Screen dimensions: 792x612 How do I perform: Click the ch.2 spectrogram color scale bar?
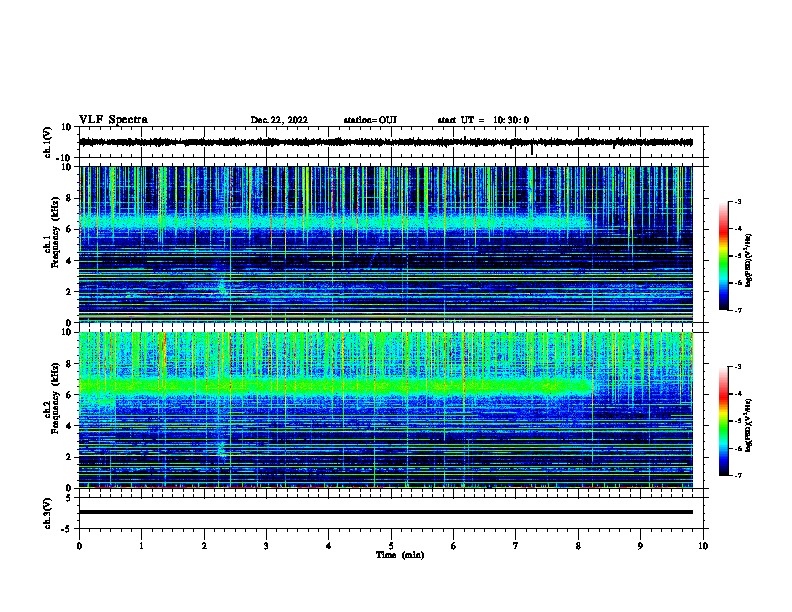click(724, 421)
